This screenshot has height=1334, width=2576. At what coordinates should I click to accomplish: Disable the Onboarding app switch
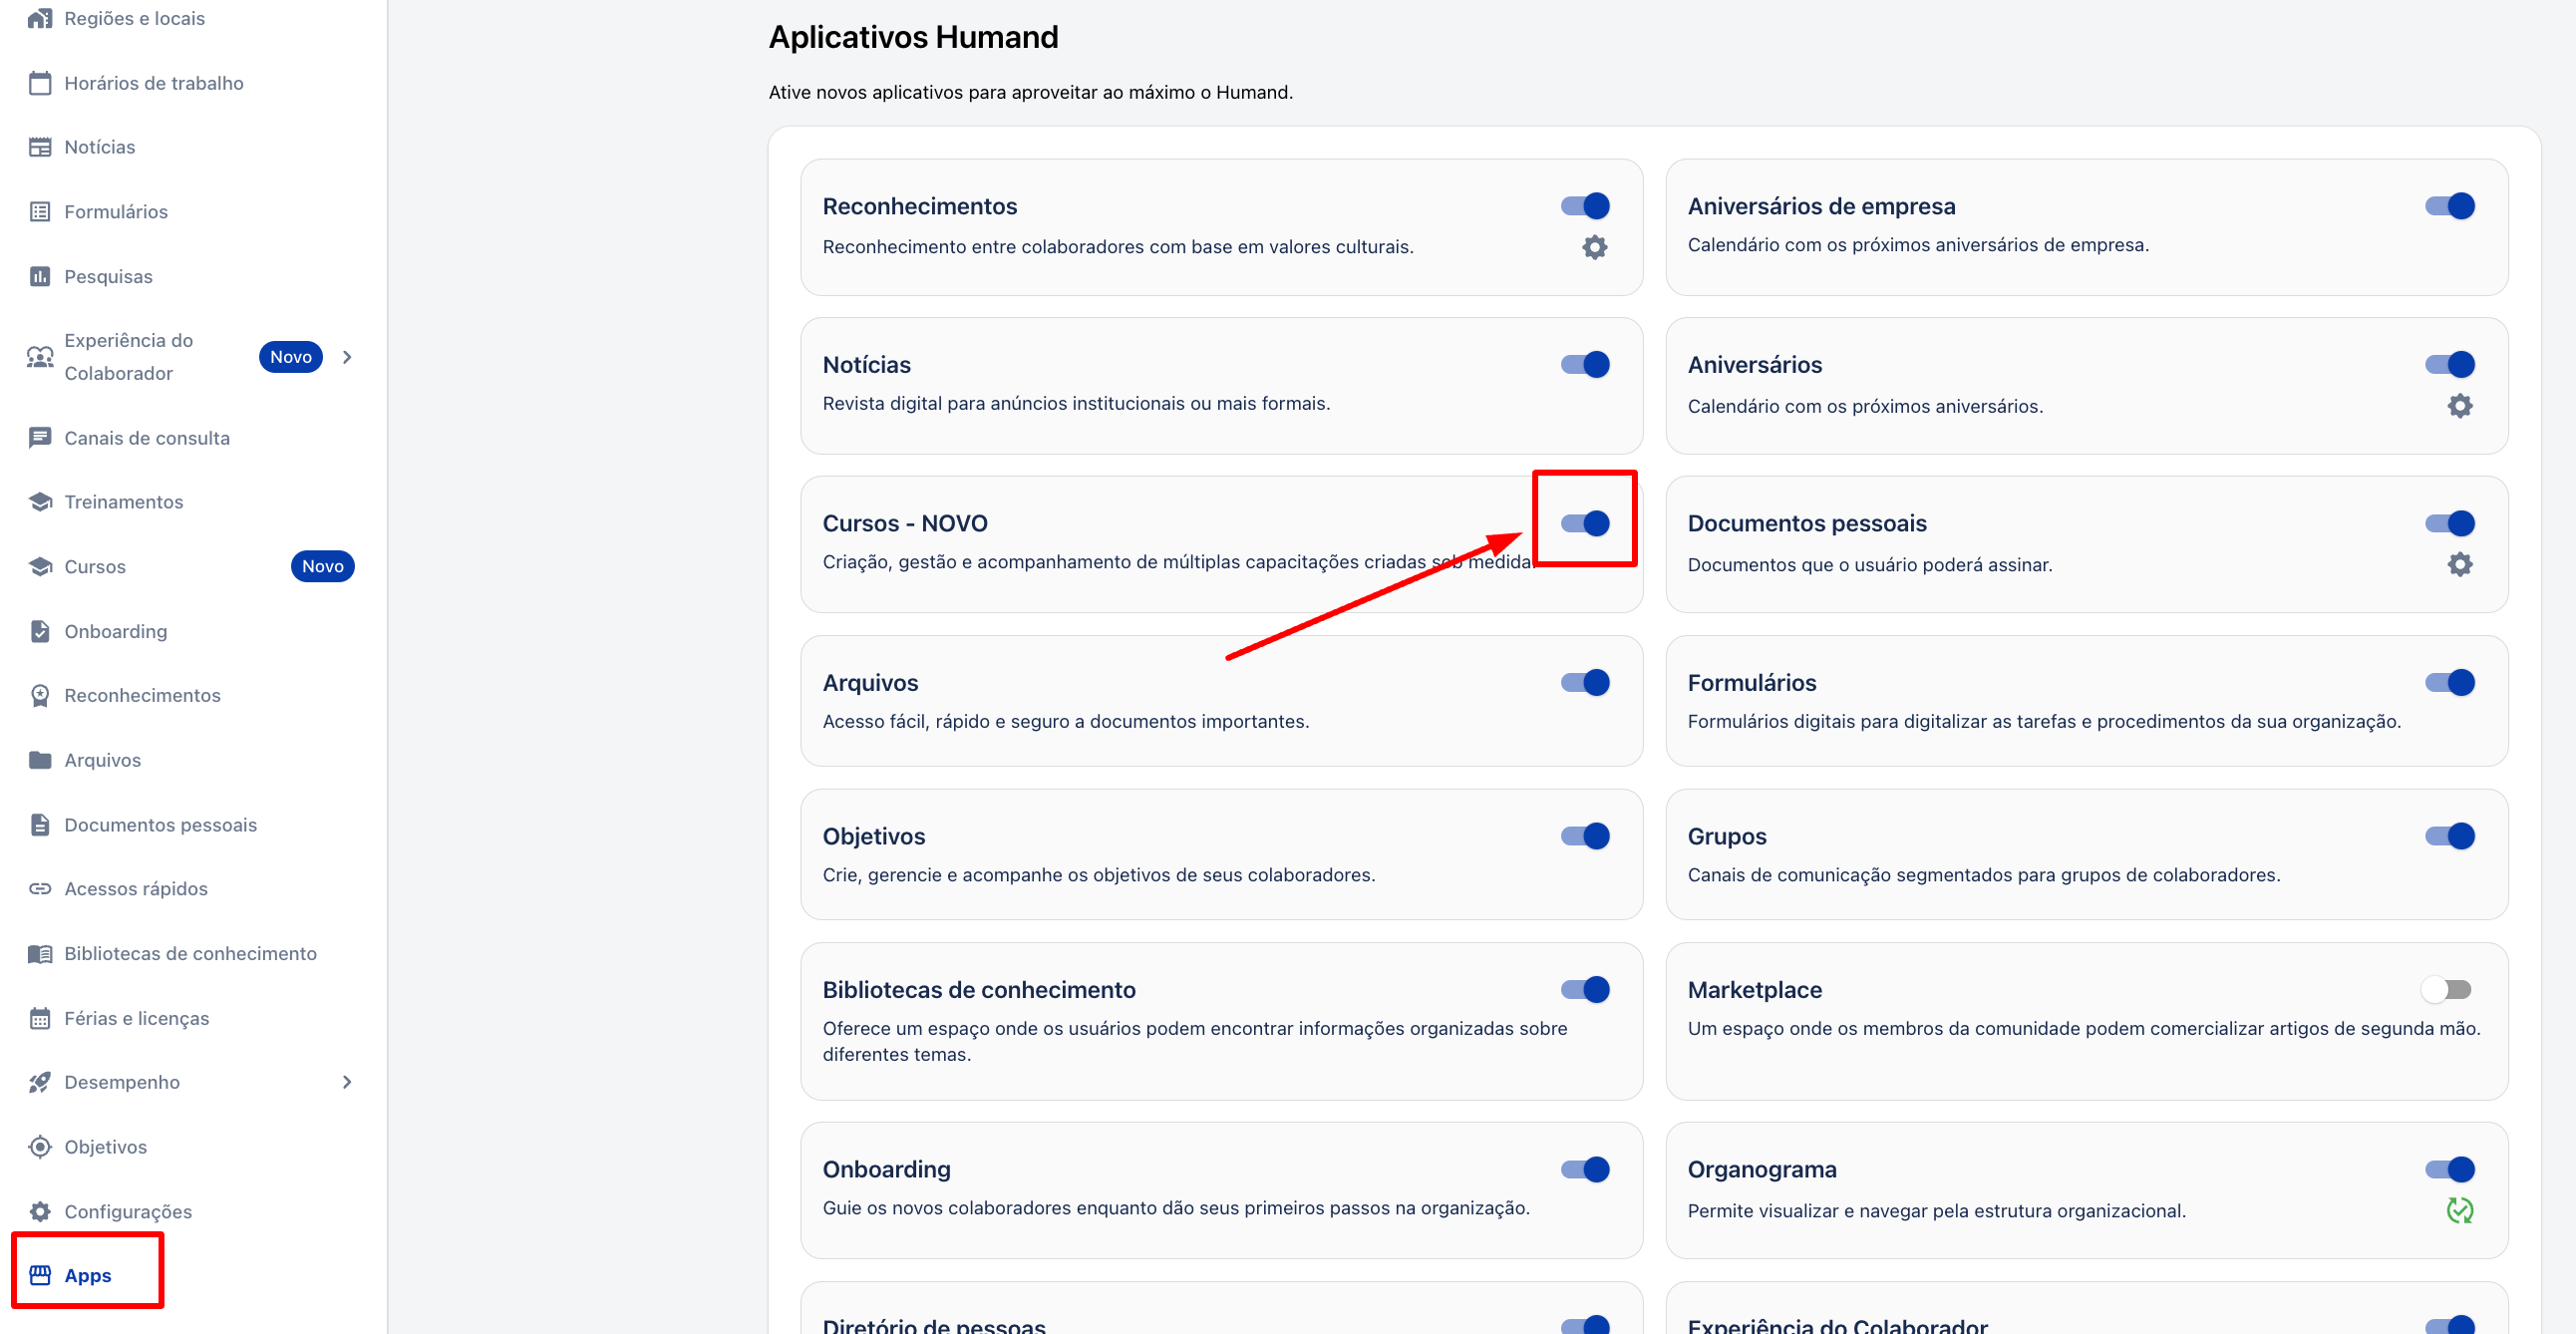pos(1586,1170)
